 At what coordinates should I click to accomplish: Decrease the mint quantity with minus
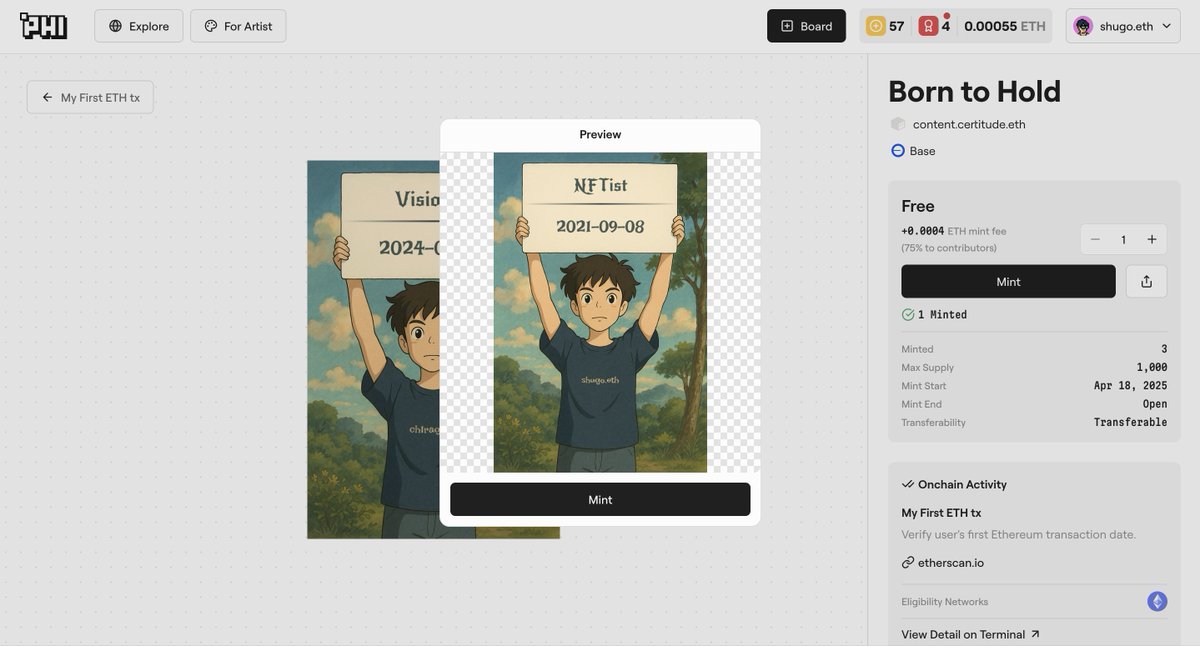click(x=1095, y=239)
